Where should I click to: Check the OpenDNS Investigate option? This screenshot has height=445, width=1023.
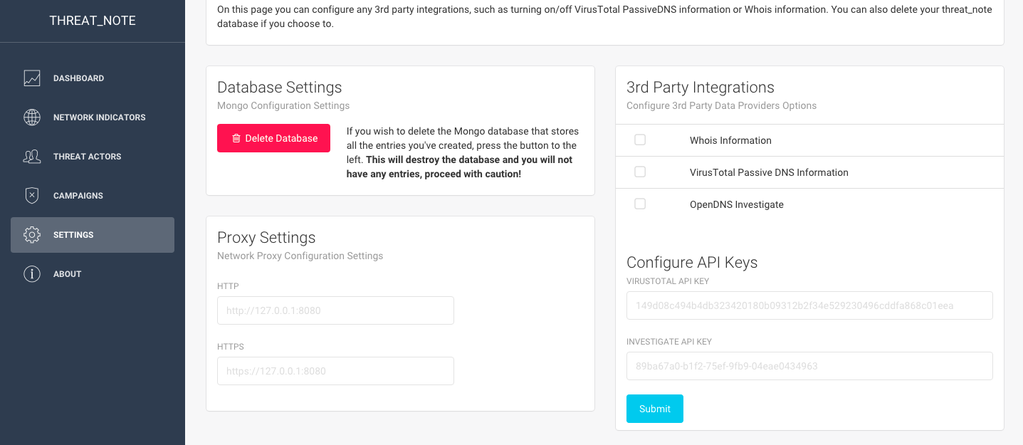pos(640,204)
